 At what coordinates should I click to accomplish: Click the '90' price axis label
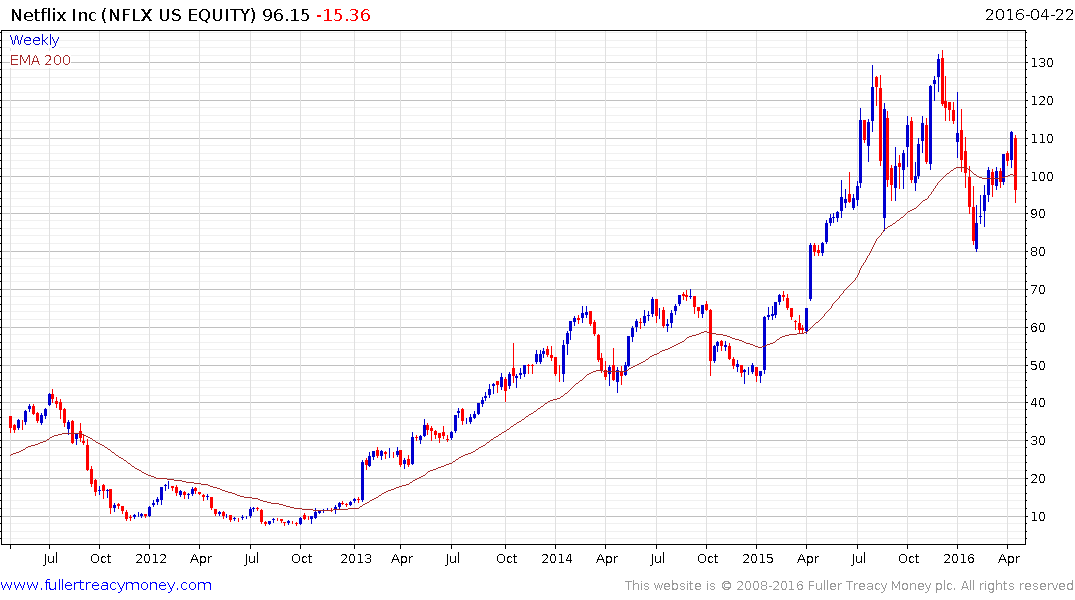(x=1038, y=214)
